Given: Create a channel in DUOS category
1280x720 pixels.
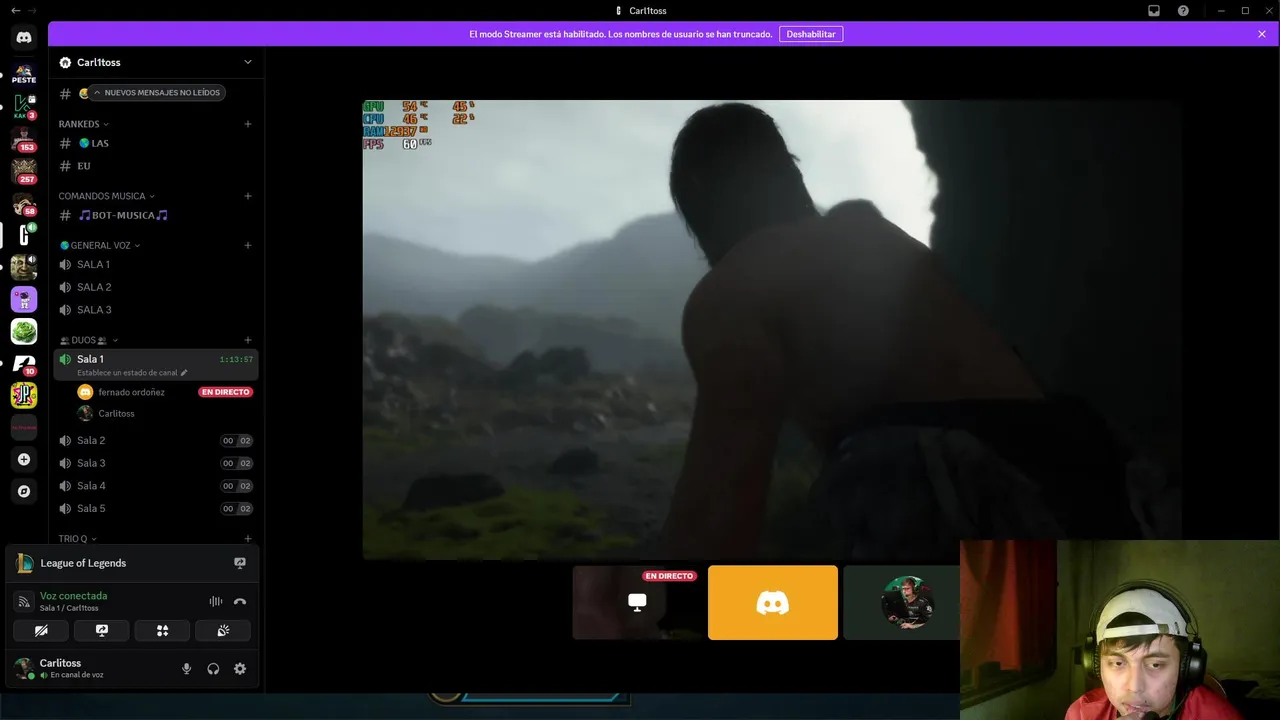Looking at the screenshot, I should click(248, 340).
